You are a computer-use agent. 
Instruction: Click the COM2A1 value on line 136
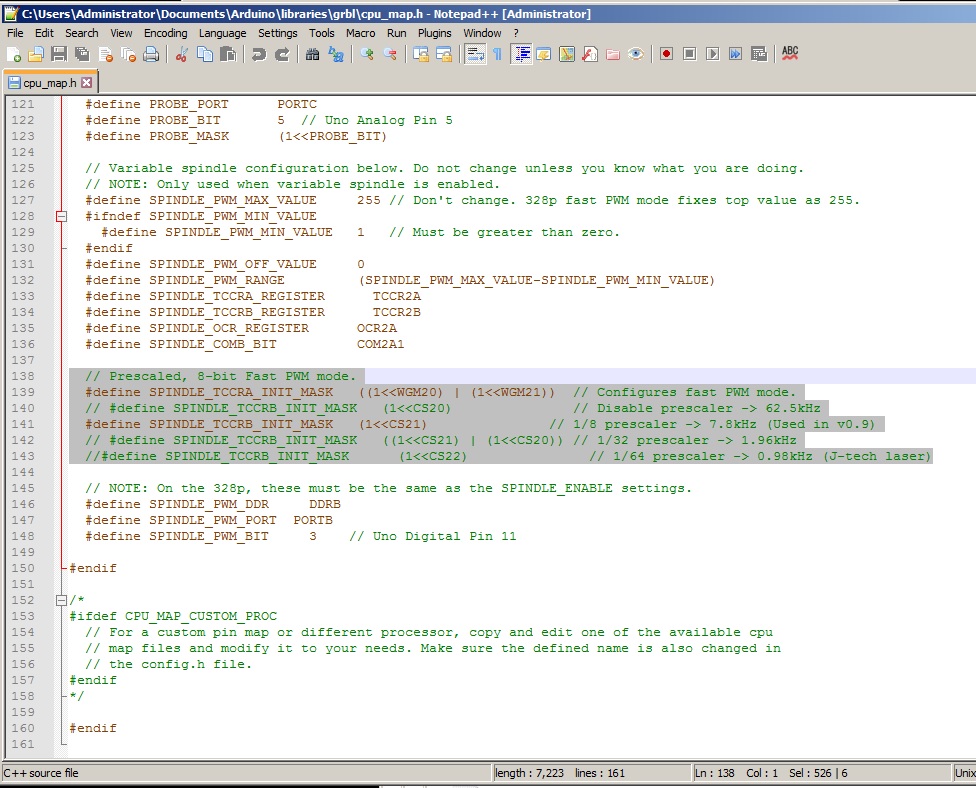tap(380, 344)
